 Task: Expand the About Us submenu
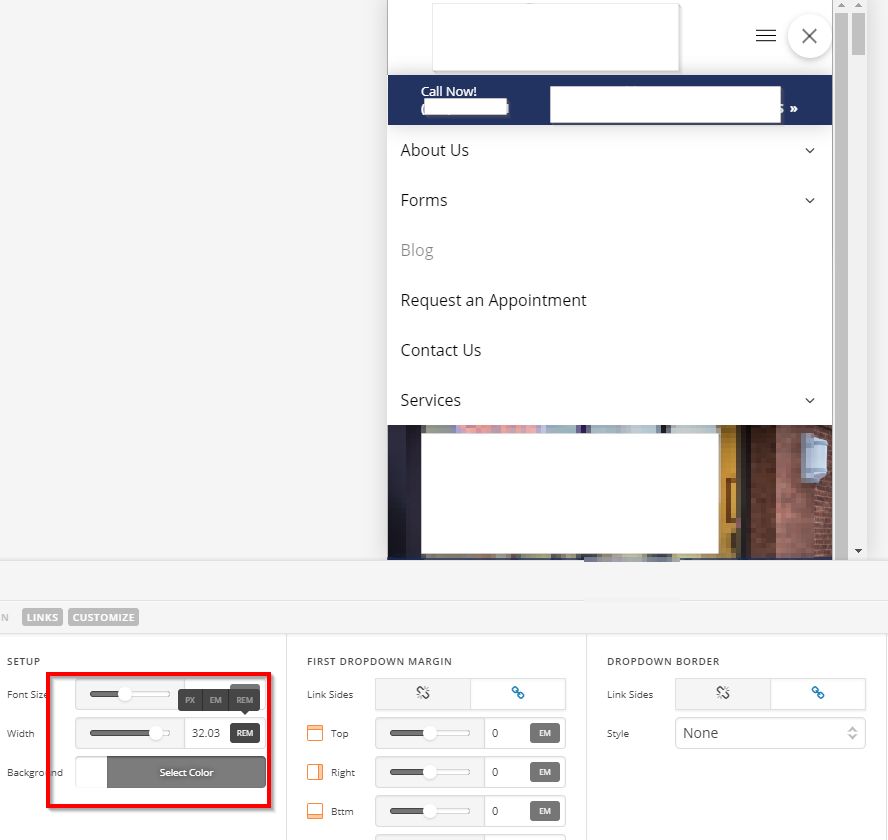809,151
